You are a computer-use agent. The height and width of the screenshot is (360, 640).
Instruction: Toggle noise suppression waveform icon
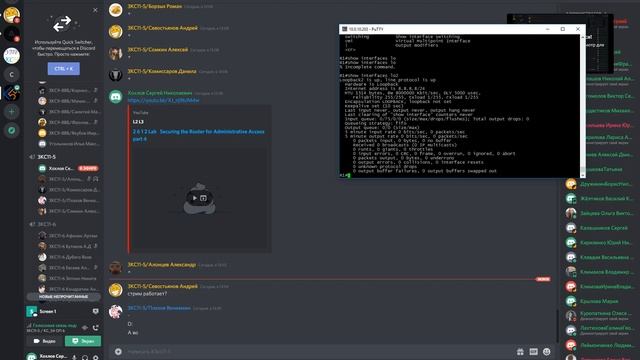point(84,327)
